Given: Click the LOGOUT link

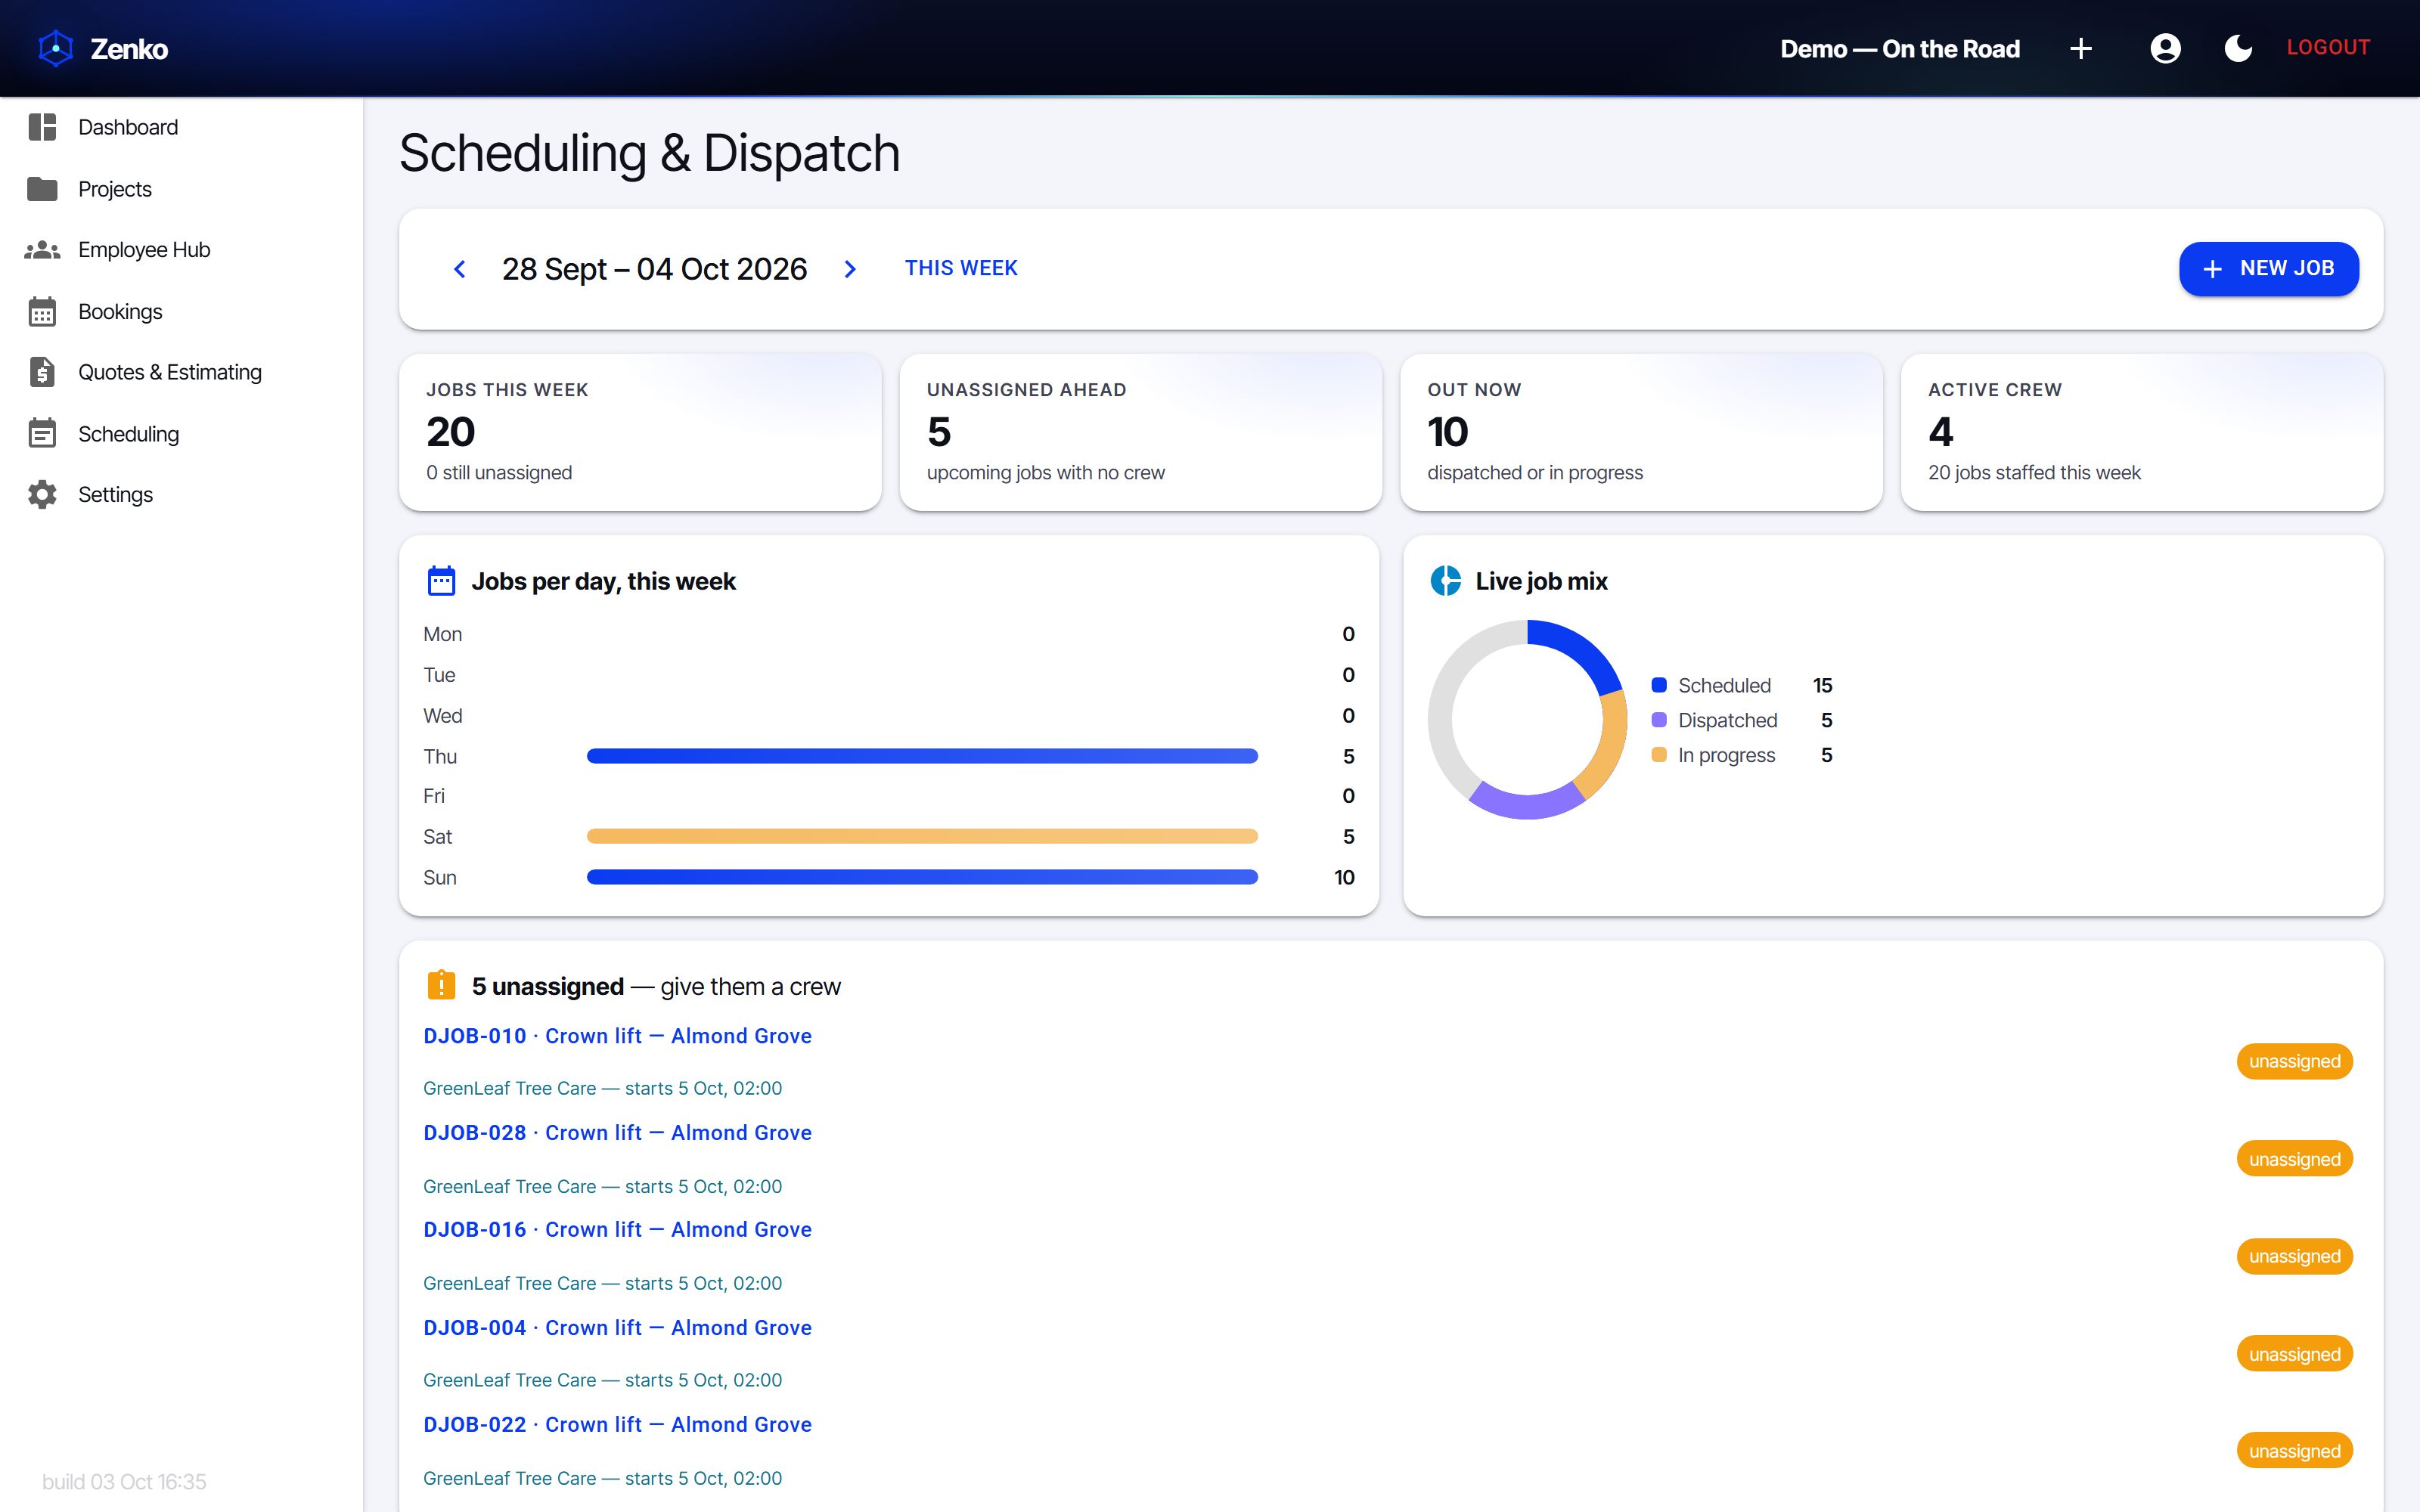Looking at the screenshot, I should tap(2328, 47).
